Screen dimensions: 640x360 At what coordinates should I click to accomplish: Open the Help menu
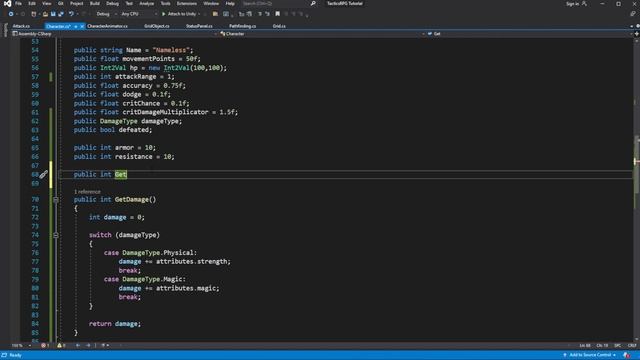click(x=230, y=4)
